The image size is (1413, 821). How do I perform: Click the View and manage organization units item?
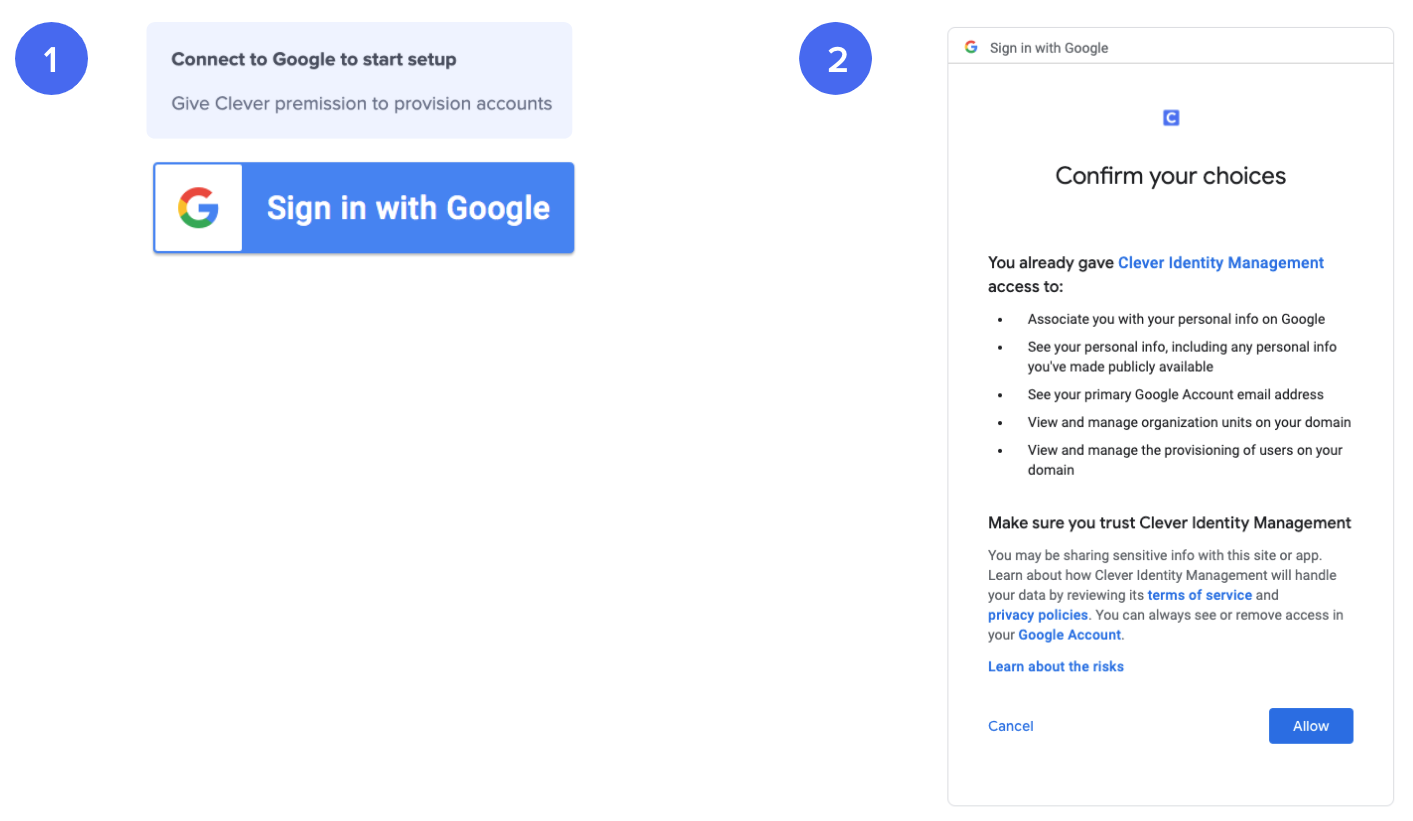click(1189, 422)
